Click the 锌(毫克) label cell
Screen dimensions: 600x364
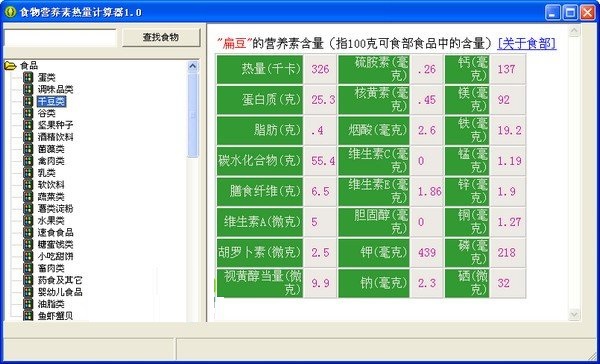[467, 191]
